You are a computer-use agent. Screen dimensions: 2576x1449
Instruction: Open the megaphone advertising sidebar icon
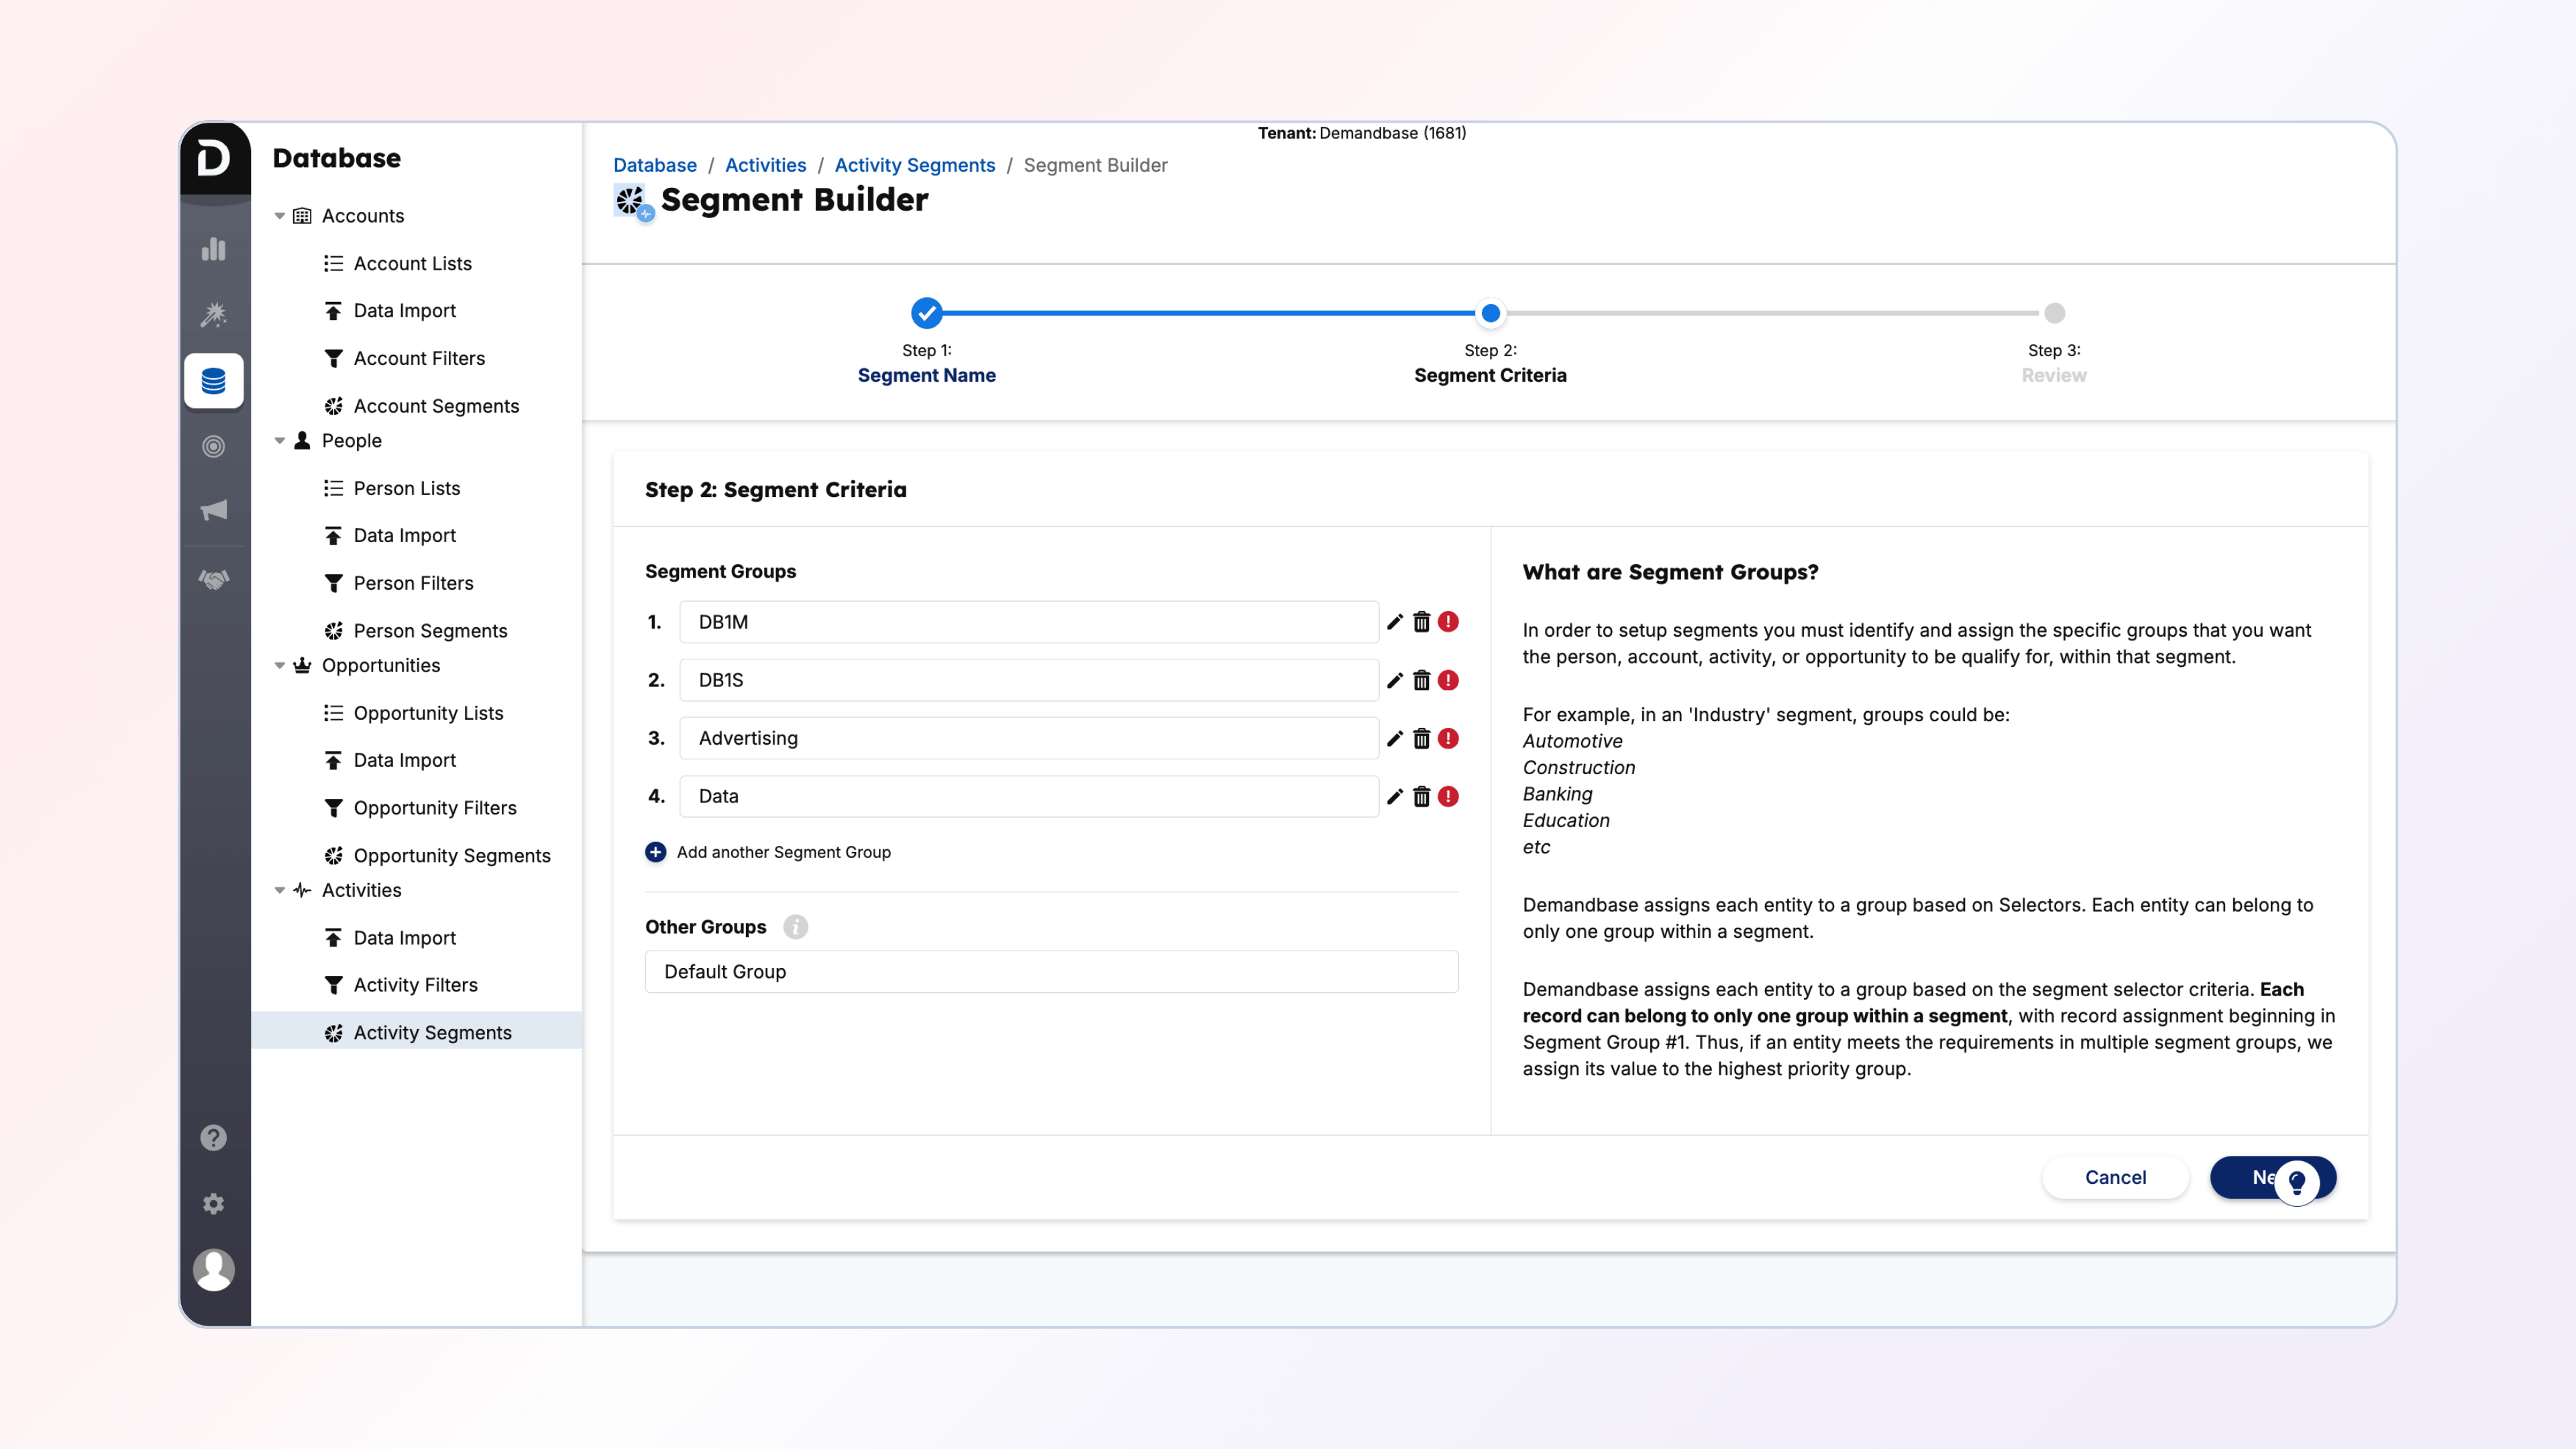(213, 511)
